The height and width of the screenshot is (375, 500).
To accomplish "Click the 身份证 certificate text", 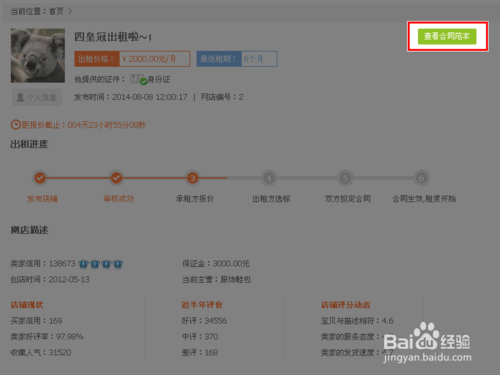I will coord(159,79).
